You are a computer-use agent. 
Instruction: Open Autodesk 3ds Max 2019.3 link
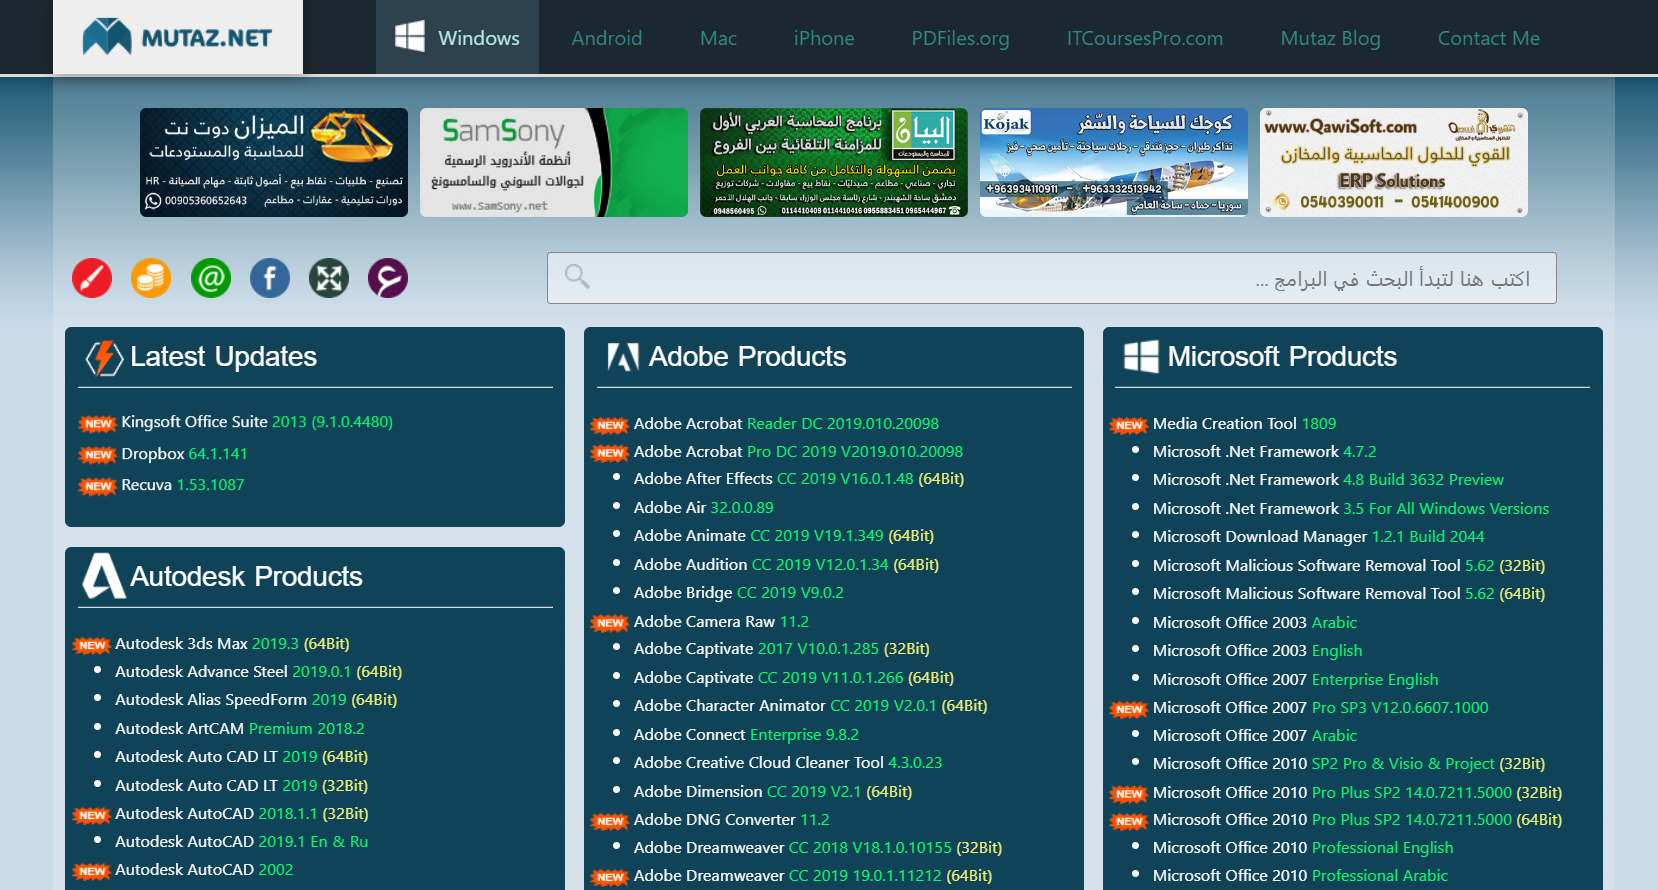(232, 644)
